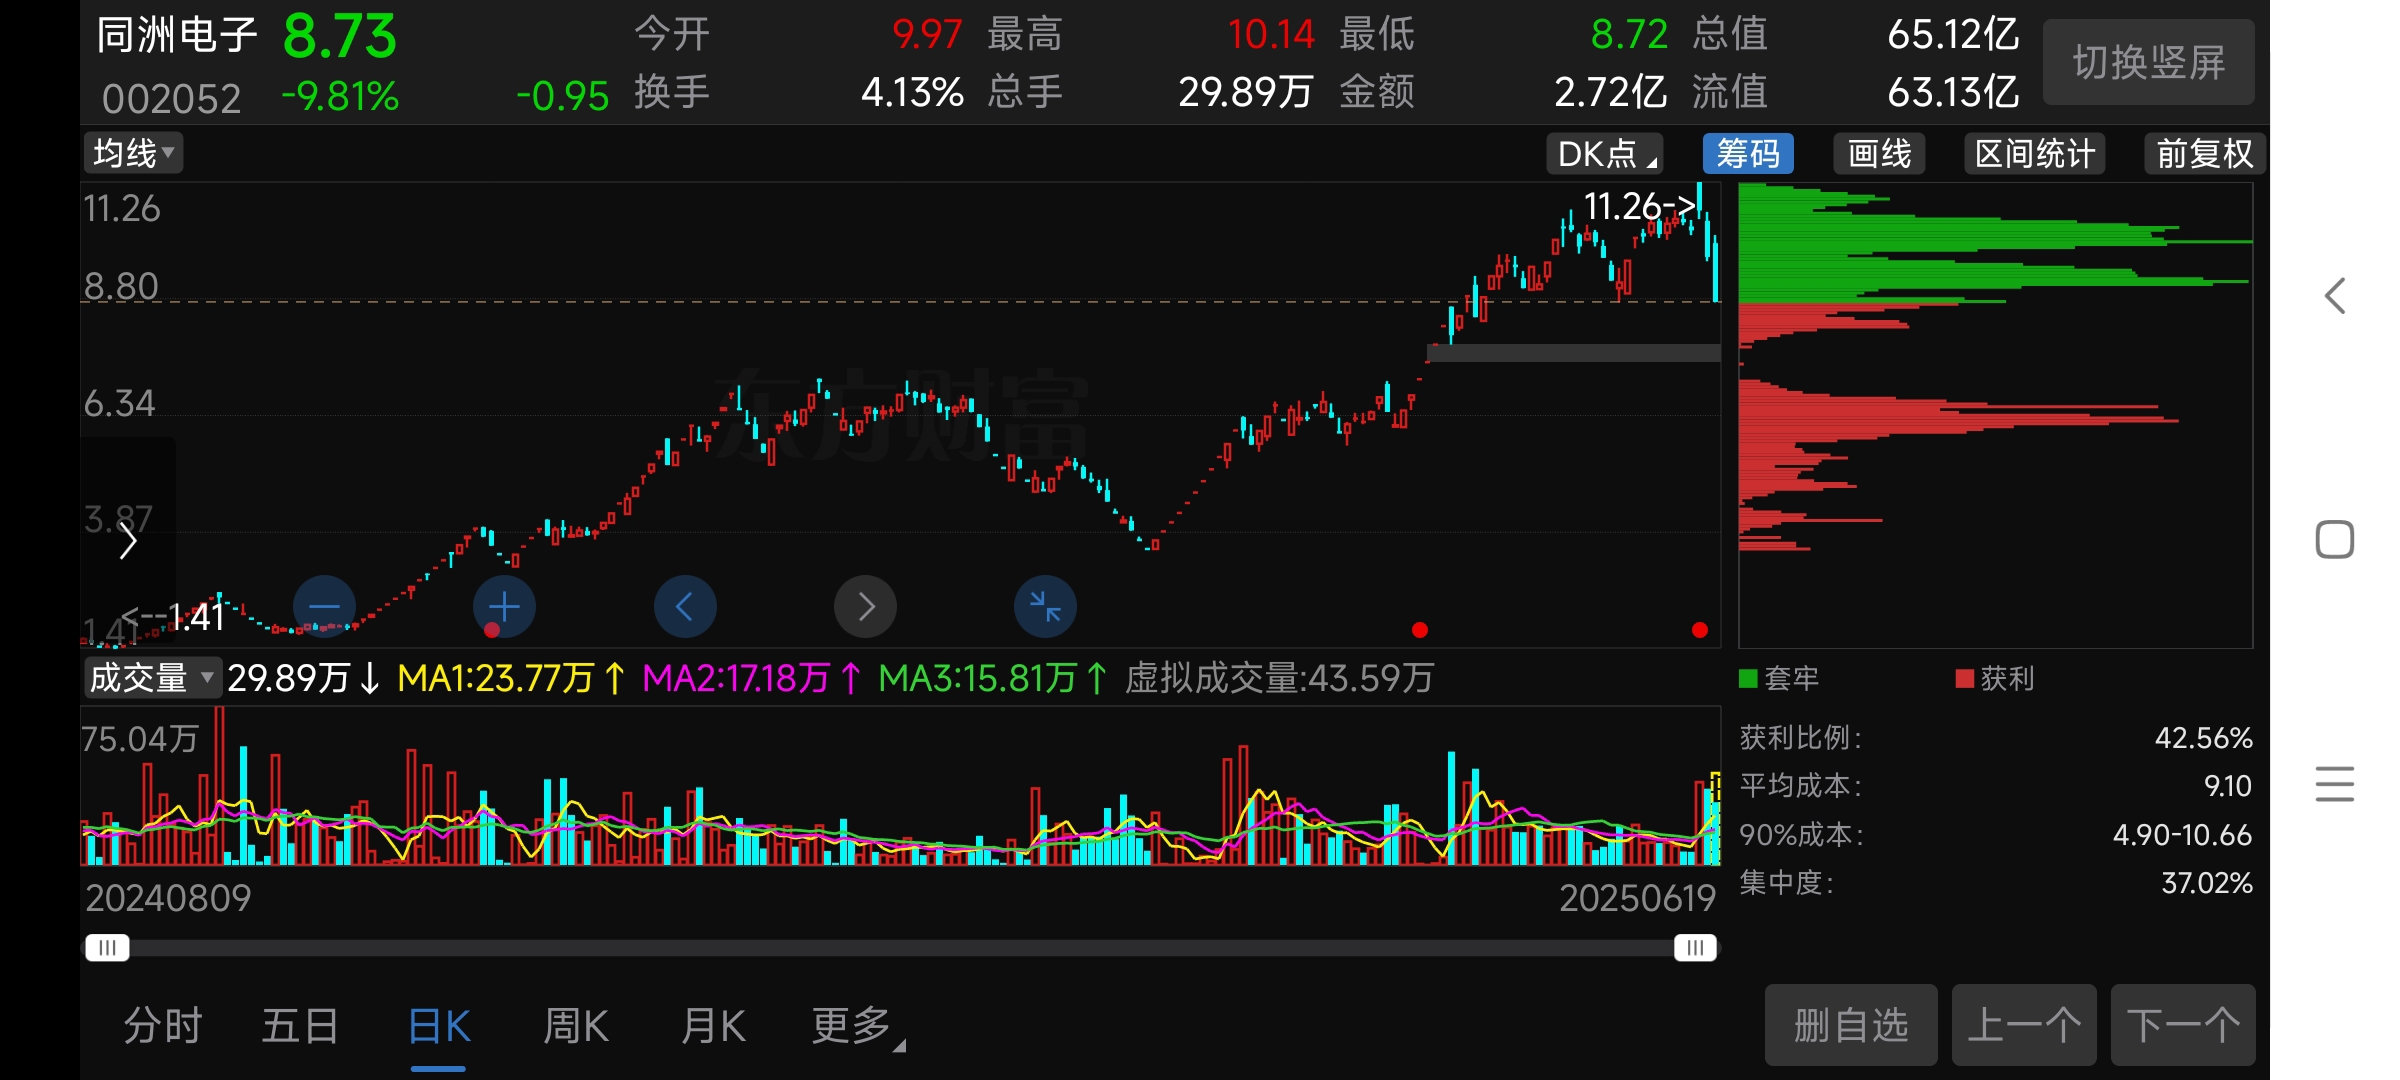Screen dimensions: 2400x1080
Task: Open the DK点 options dropdown
Action: click(x=1605, y=154)
